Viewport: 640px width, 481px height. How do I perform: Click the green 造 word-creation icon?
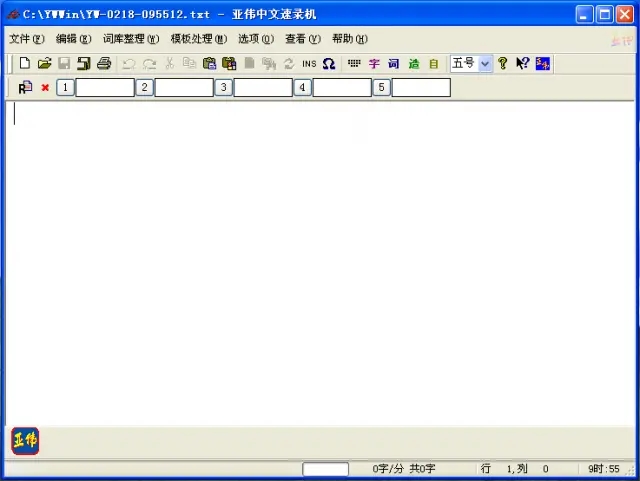coord(414,64)
